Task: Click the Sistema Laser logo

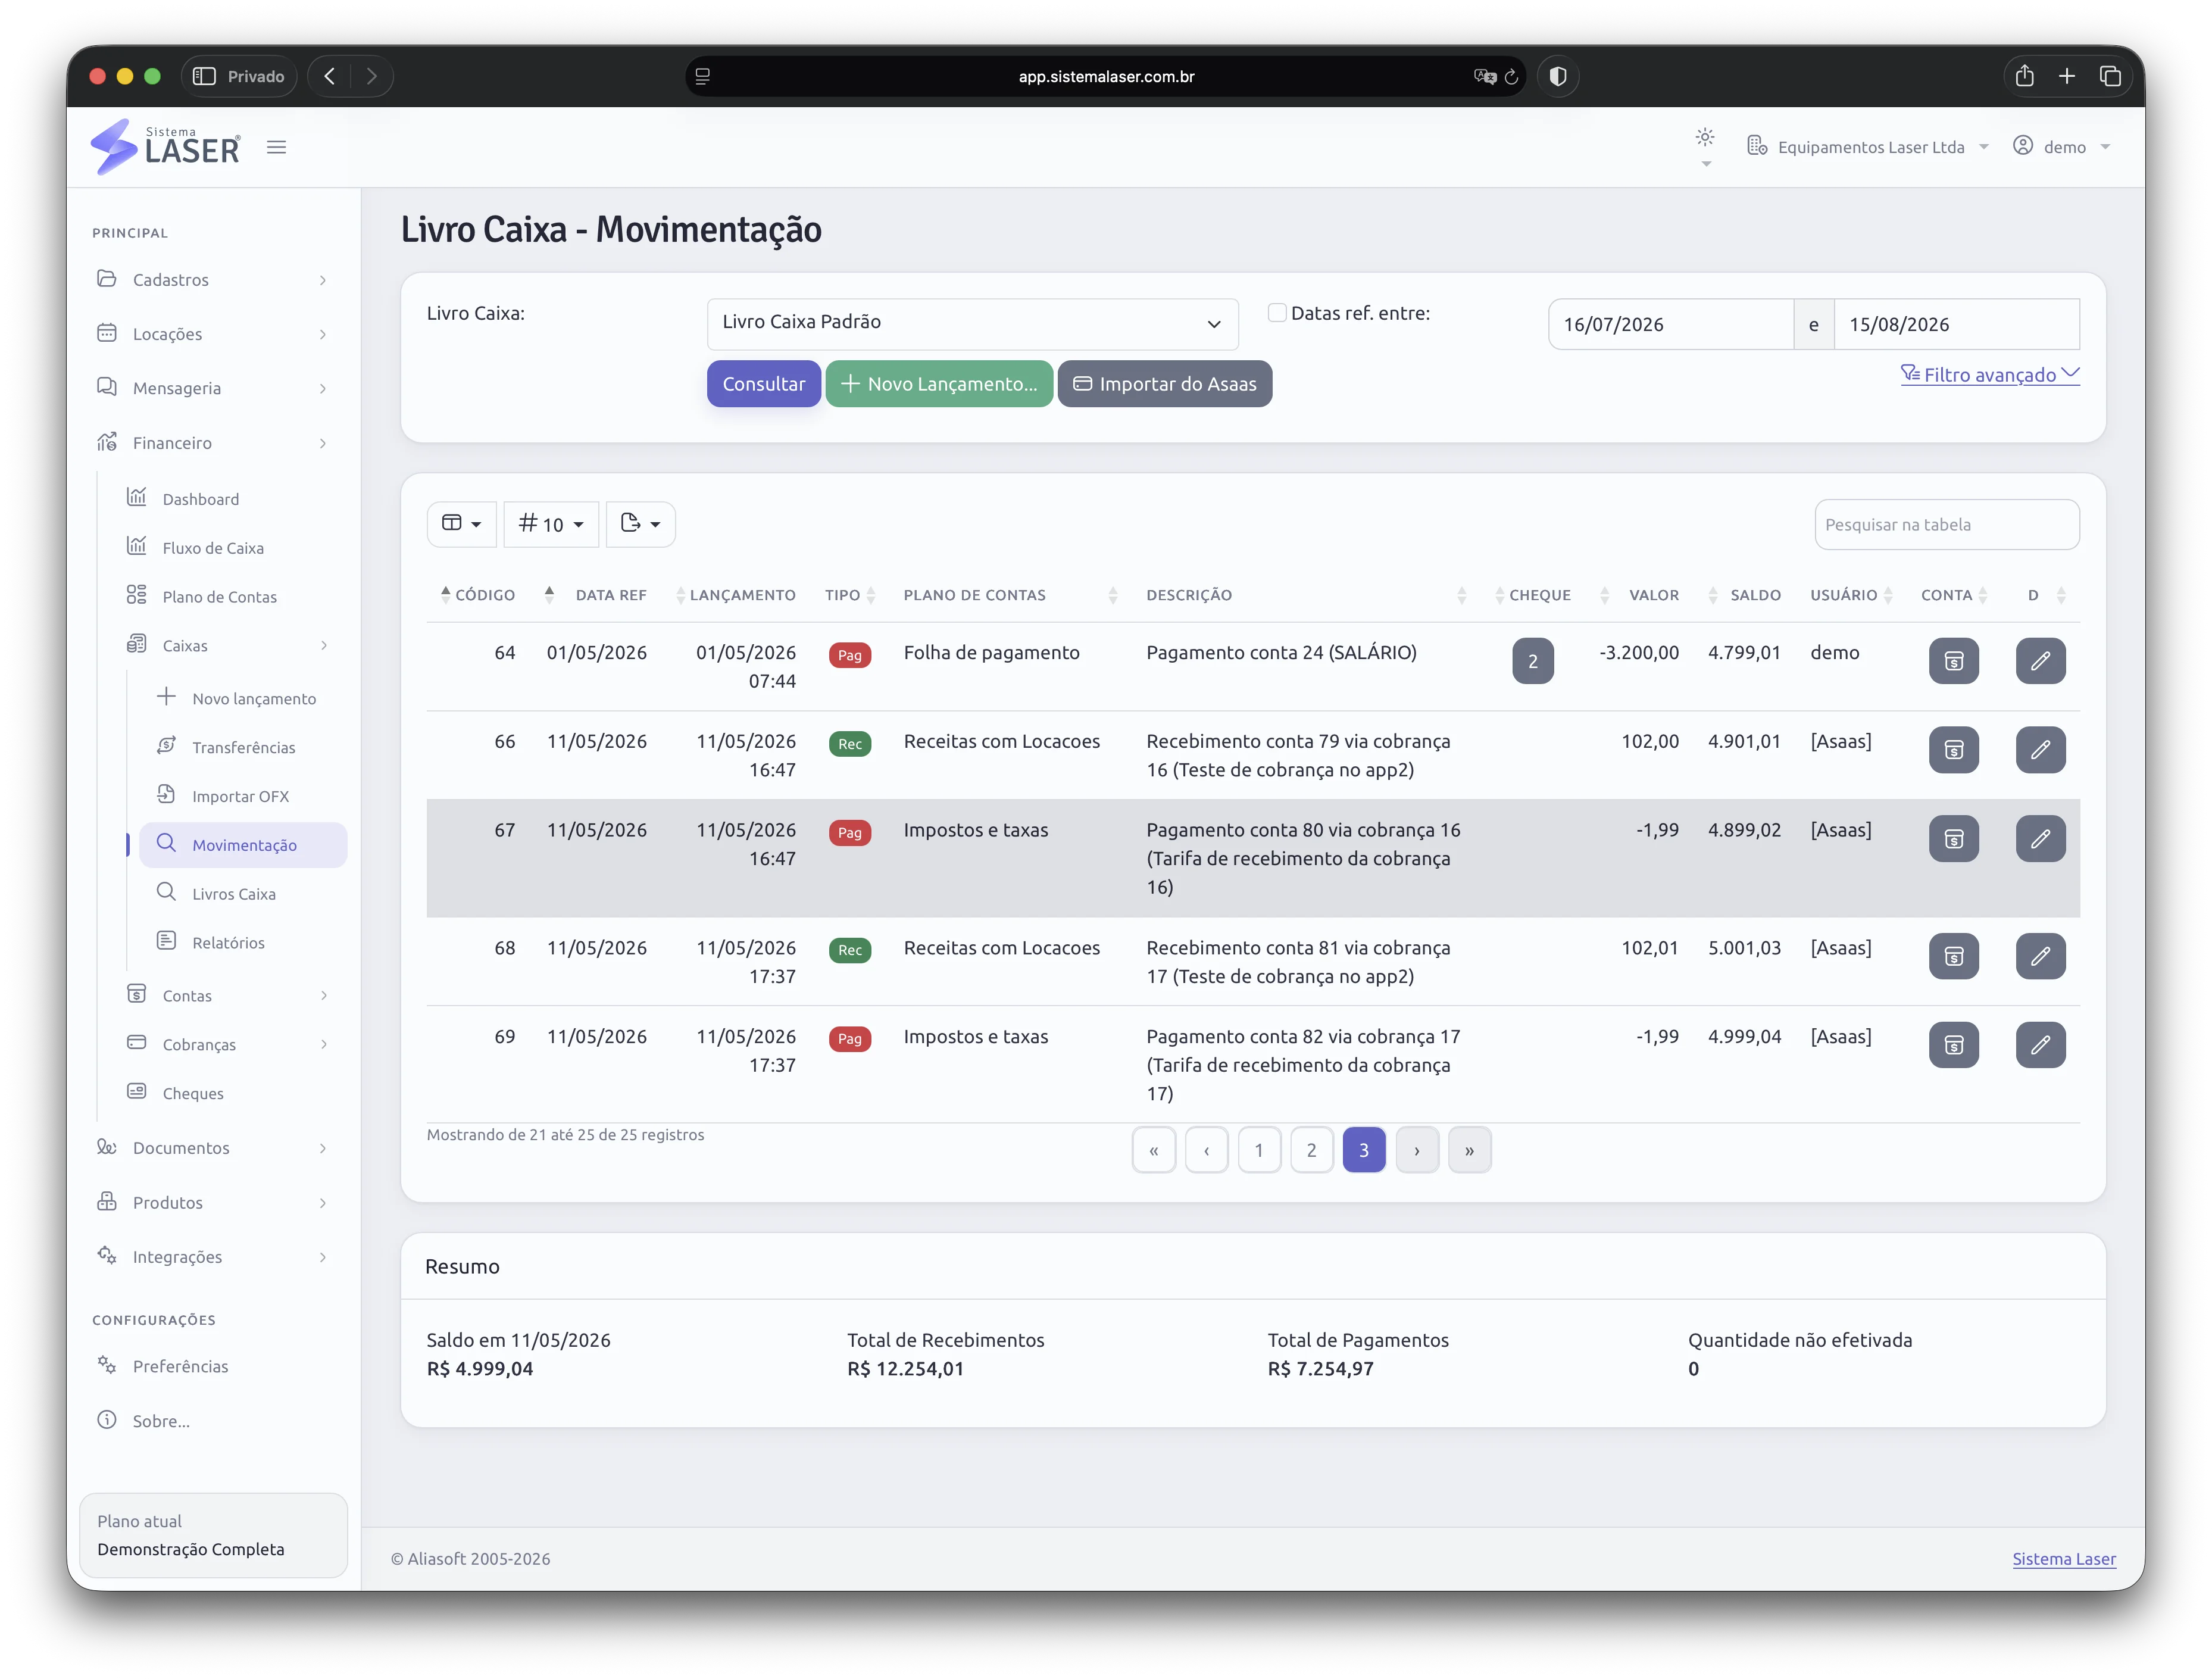Action: 166,147
